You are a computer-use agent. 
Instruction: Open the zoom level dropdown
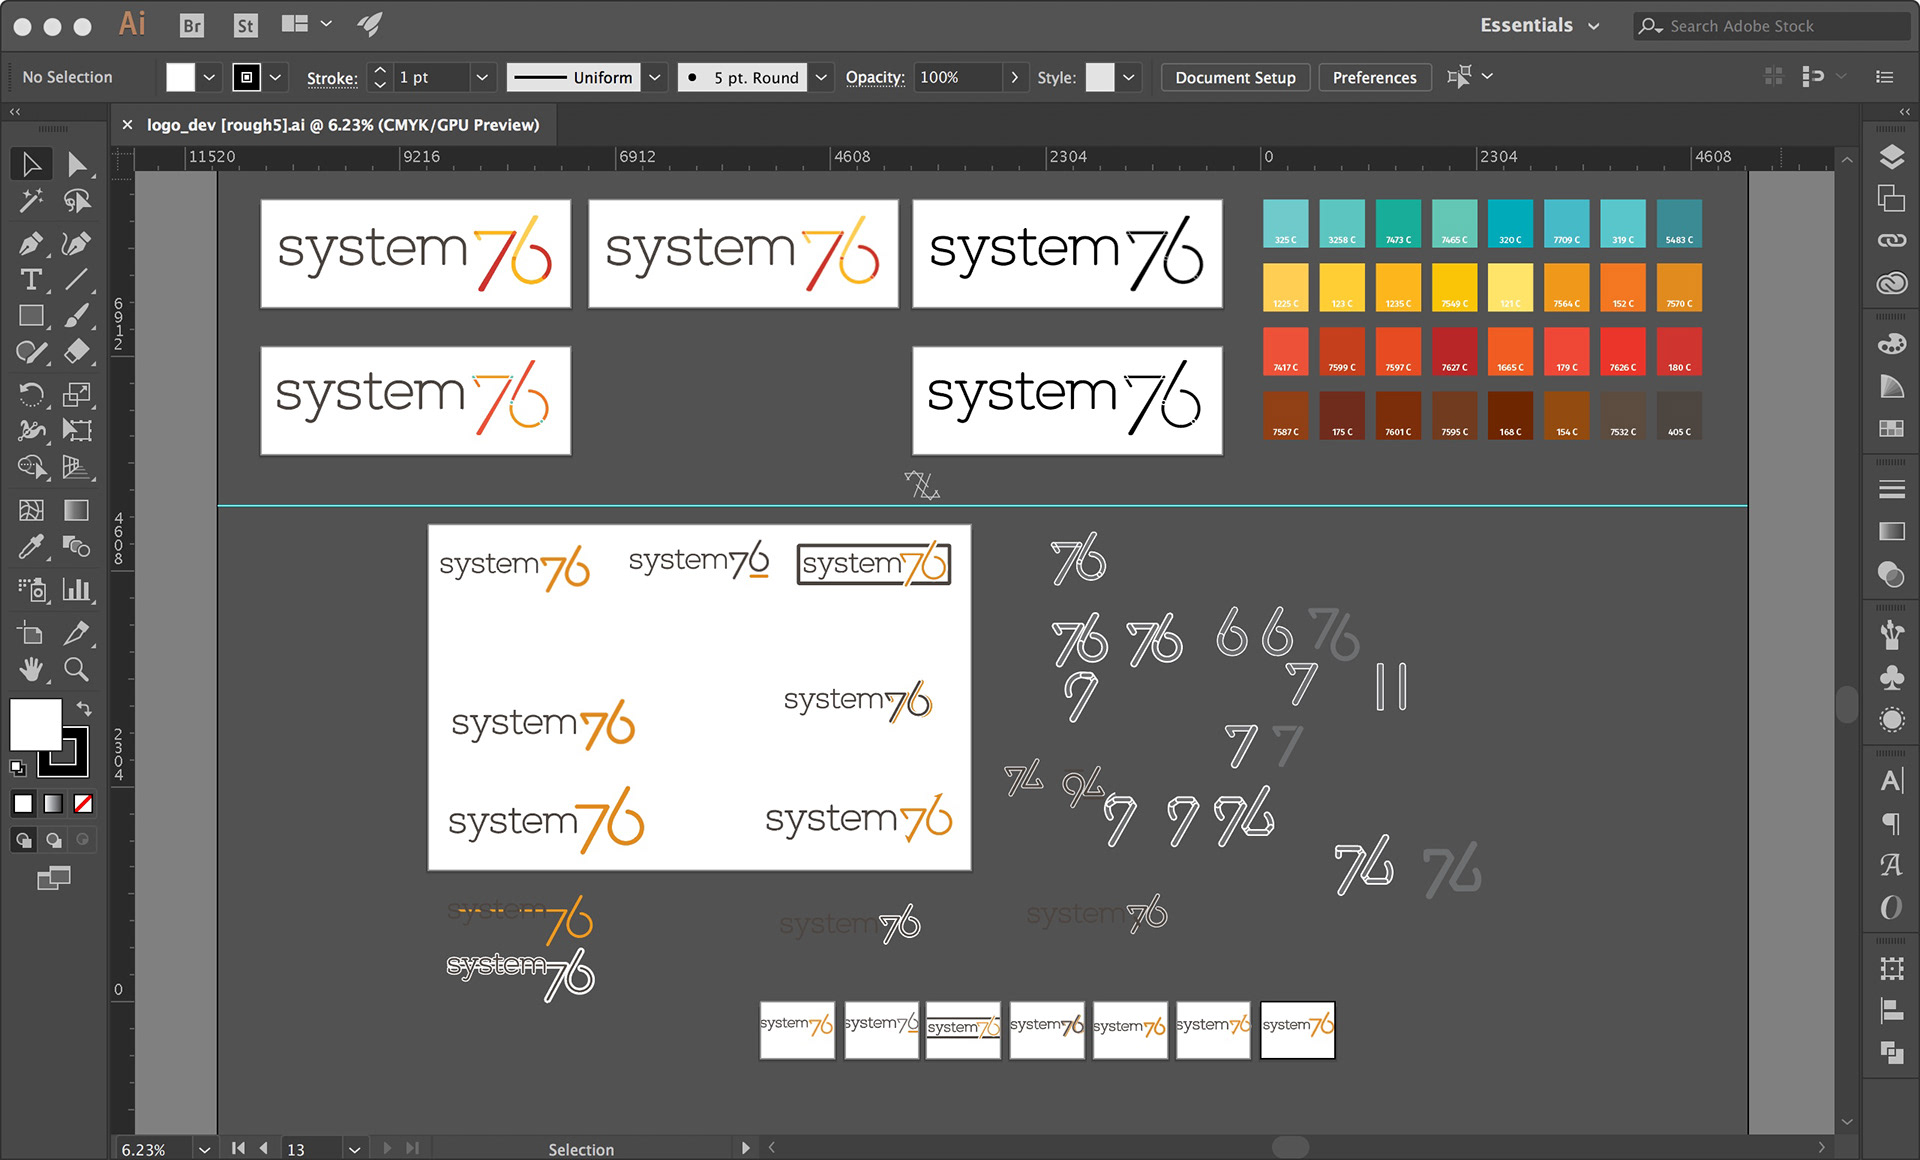[x=204, y=1149]
